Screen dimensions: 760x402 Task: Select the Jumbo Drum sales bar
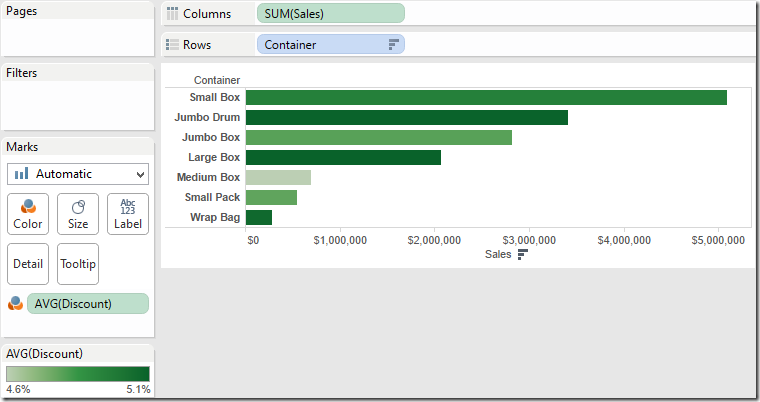(x=406, y=117)
